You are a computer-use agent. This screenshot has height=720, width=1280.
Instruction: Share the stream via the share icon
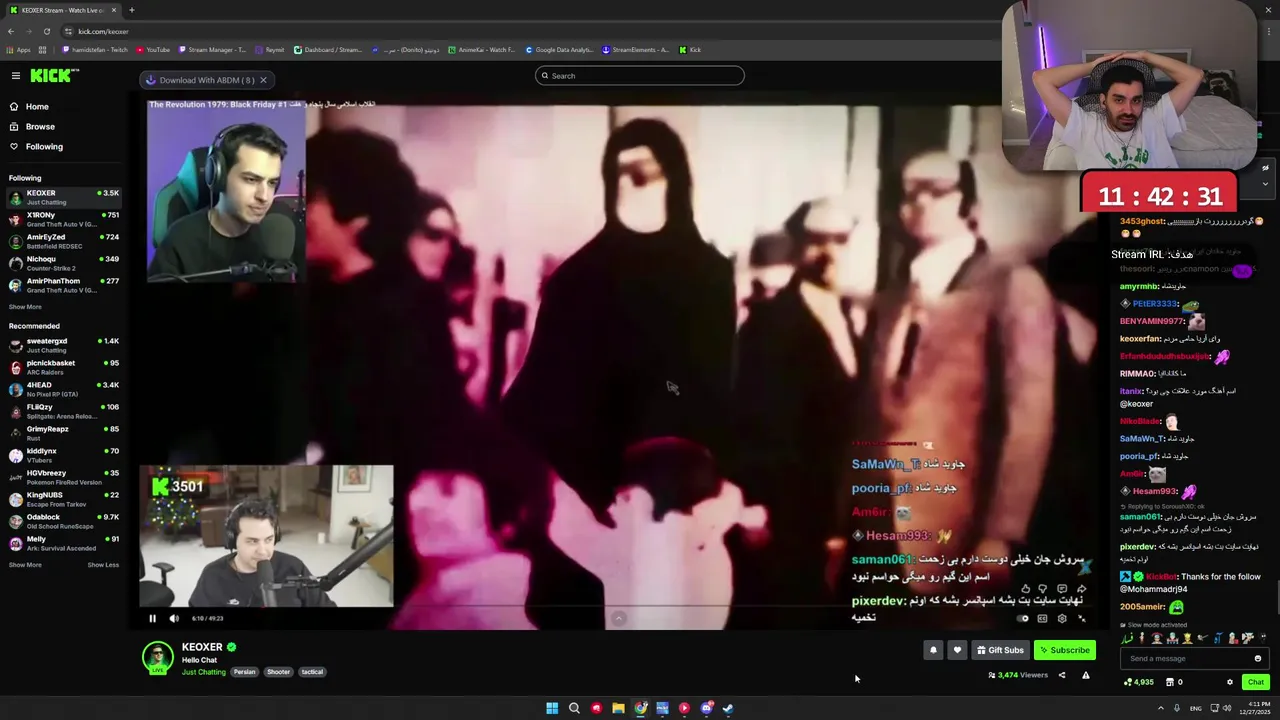(x=1062, y=675)
